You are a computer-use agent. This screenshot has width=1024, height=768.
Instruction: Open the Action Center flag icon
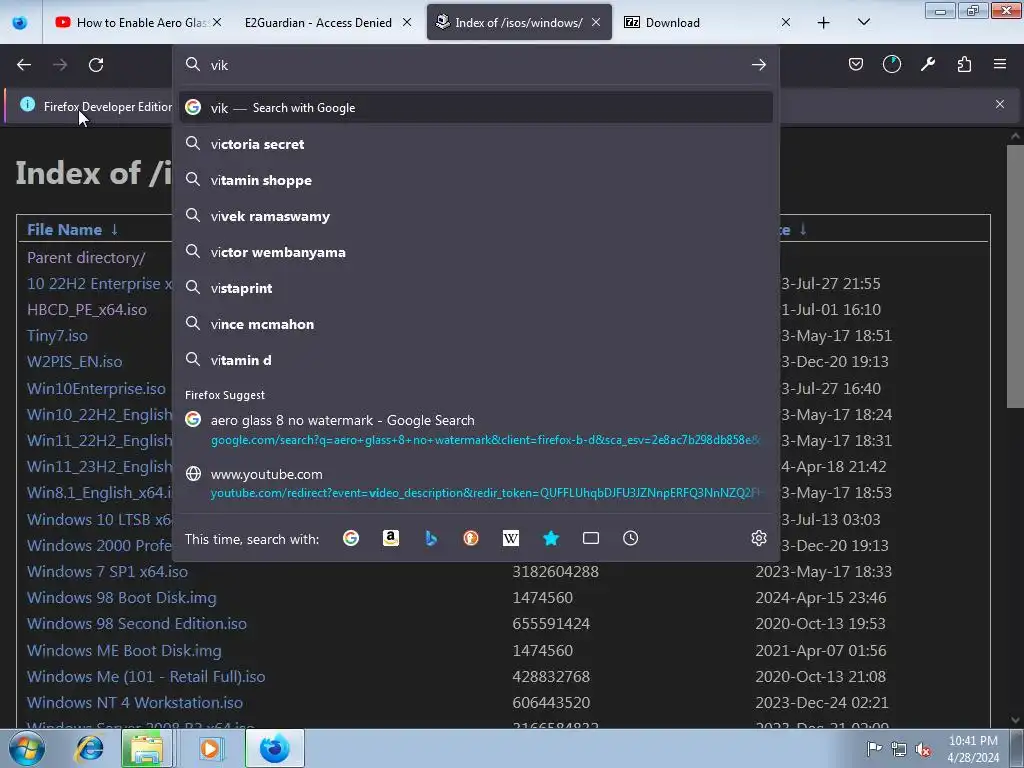(873, 749)
